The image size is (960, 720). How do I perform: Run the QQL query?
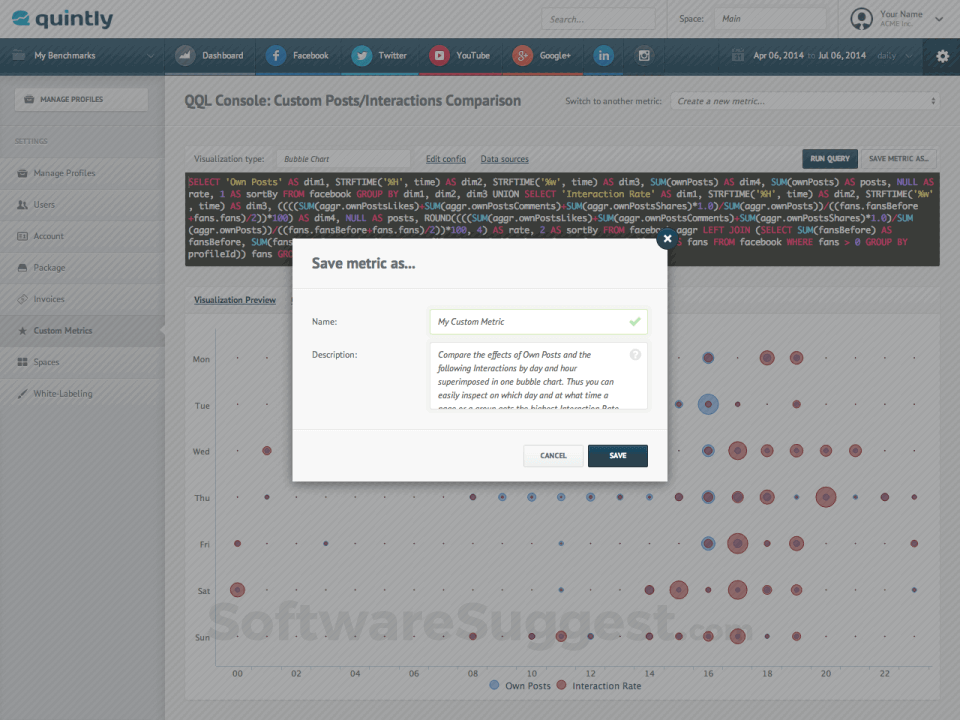[829, 158]
